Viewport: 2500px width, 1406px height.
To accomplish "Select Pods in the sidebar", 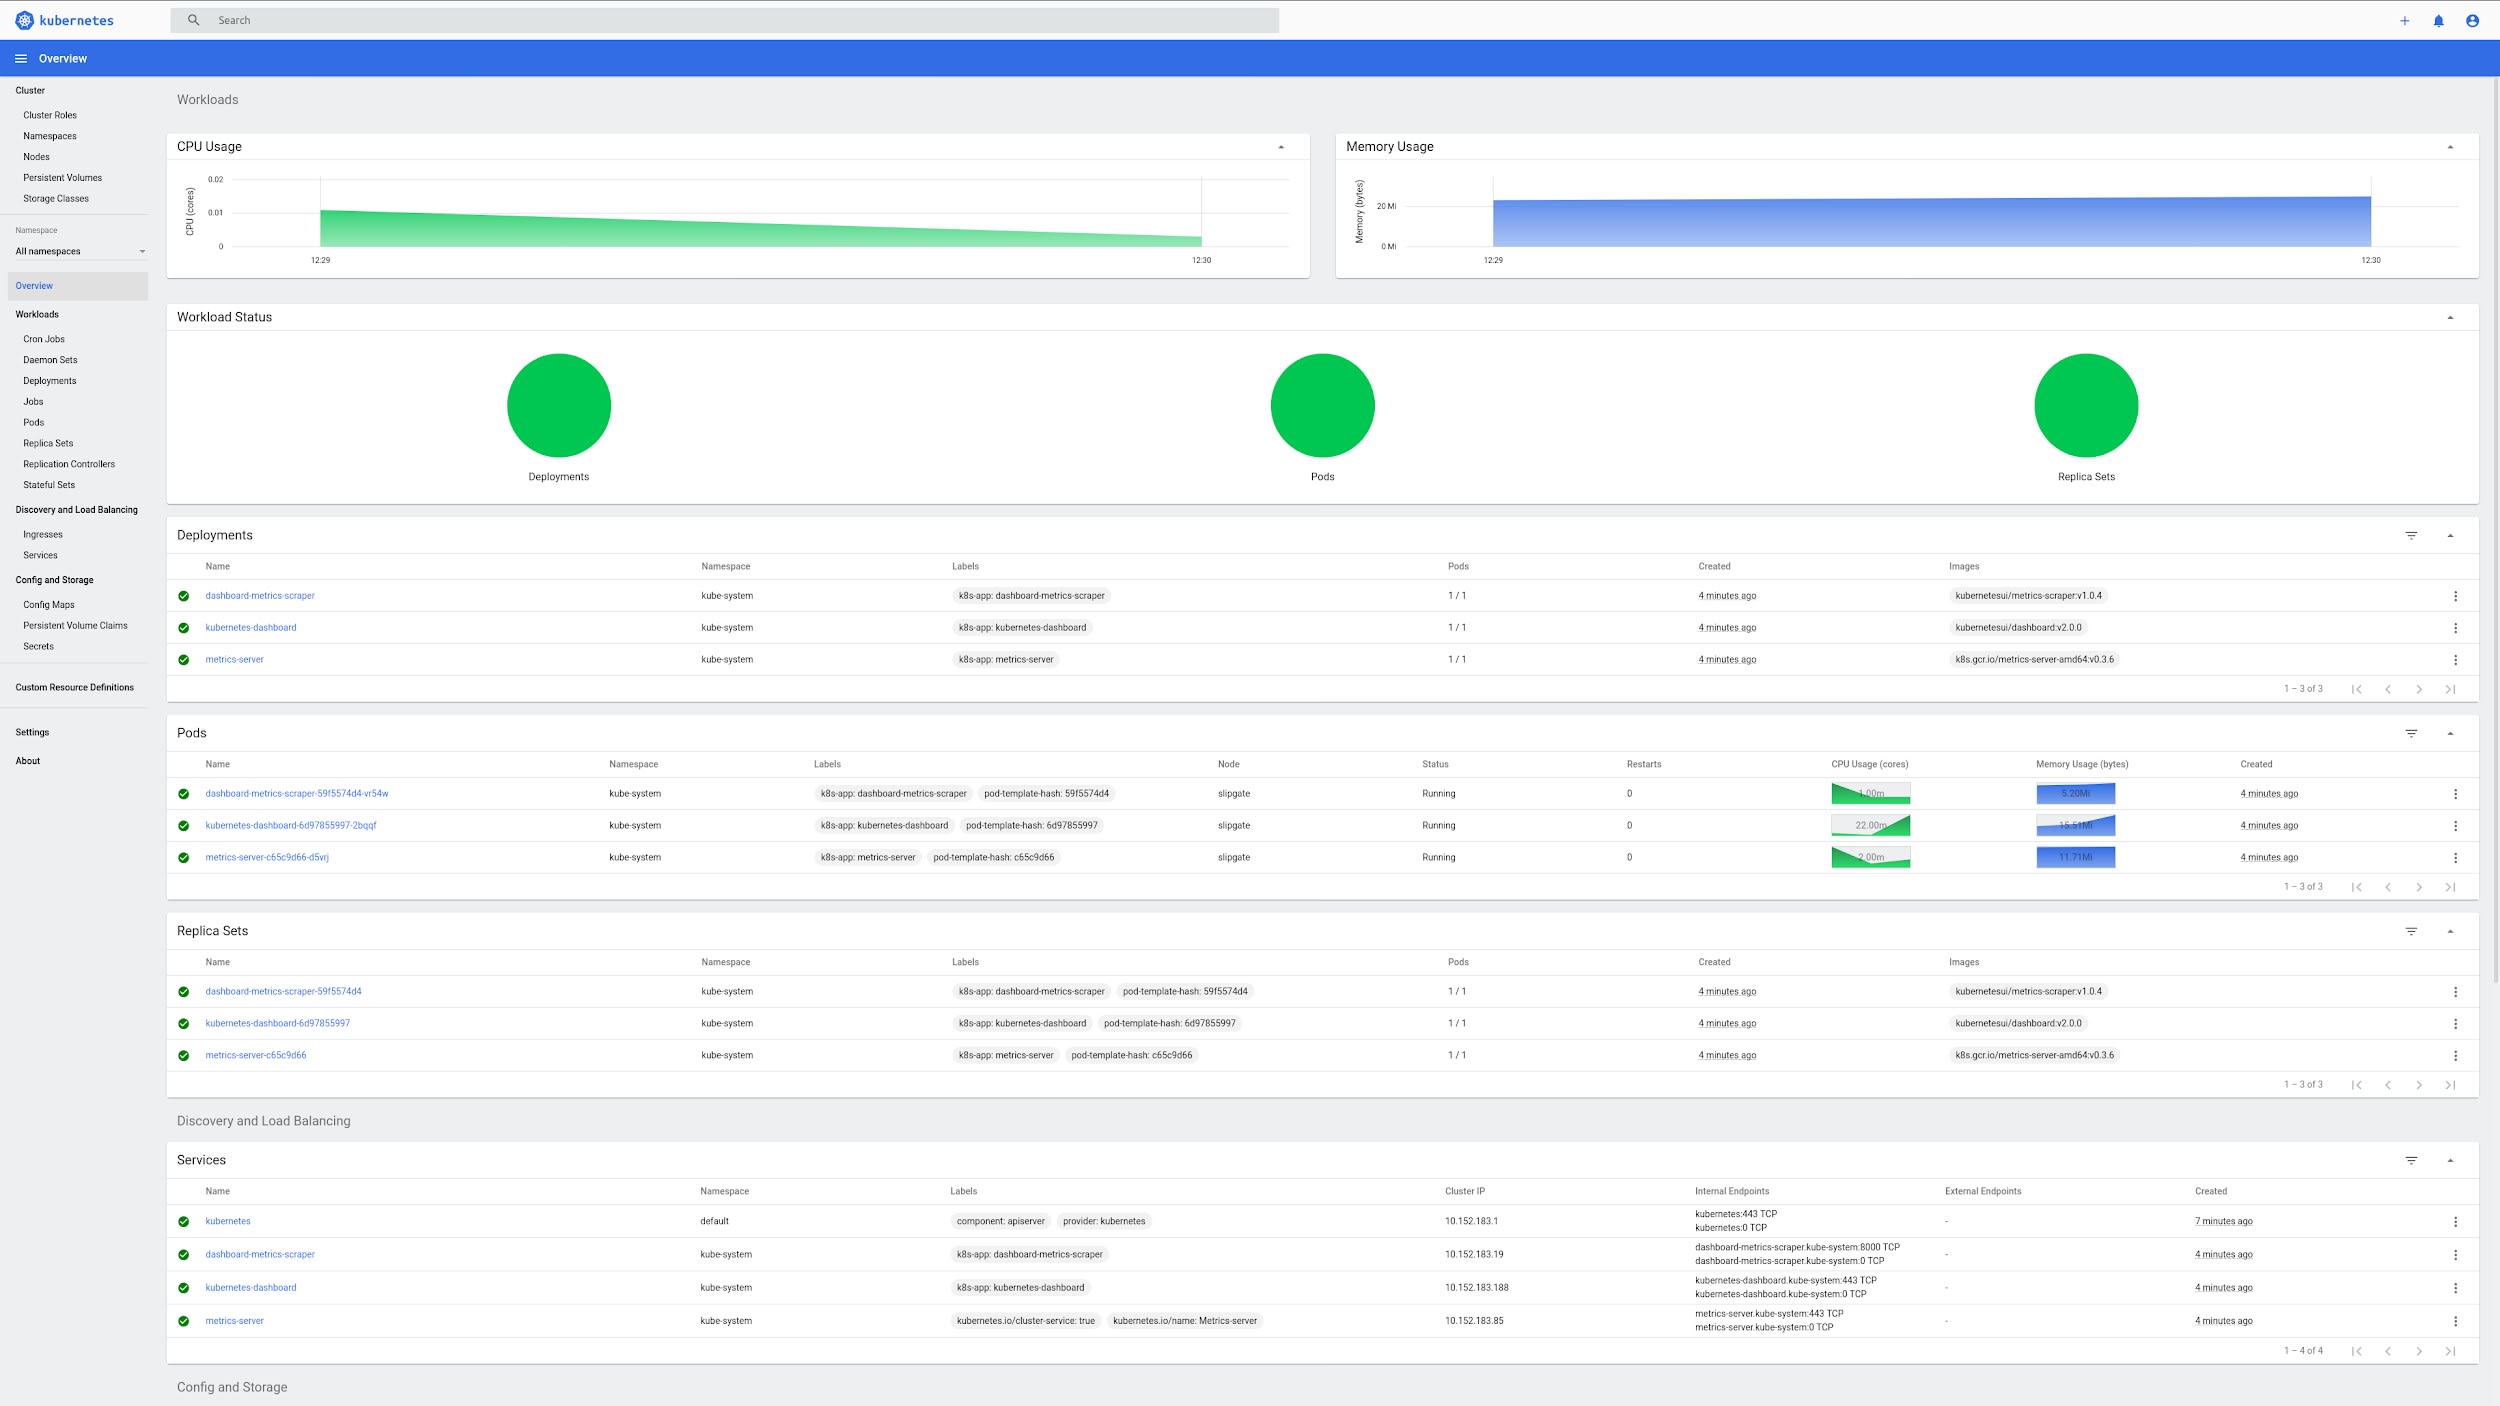I will (x=34, y=423).
